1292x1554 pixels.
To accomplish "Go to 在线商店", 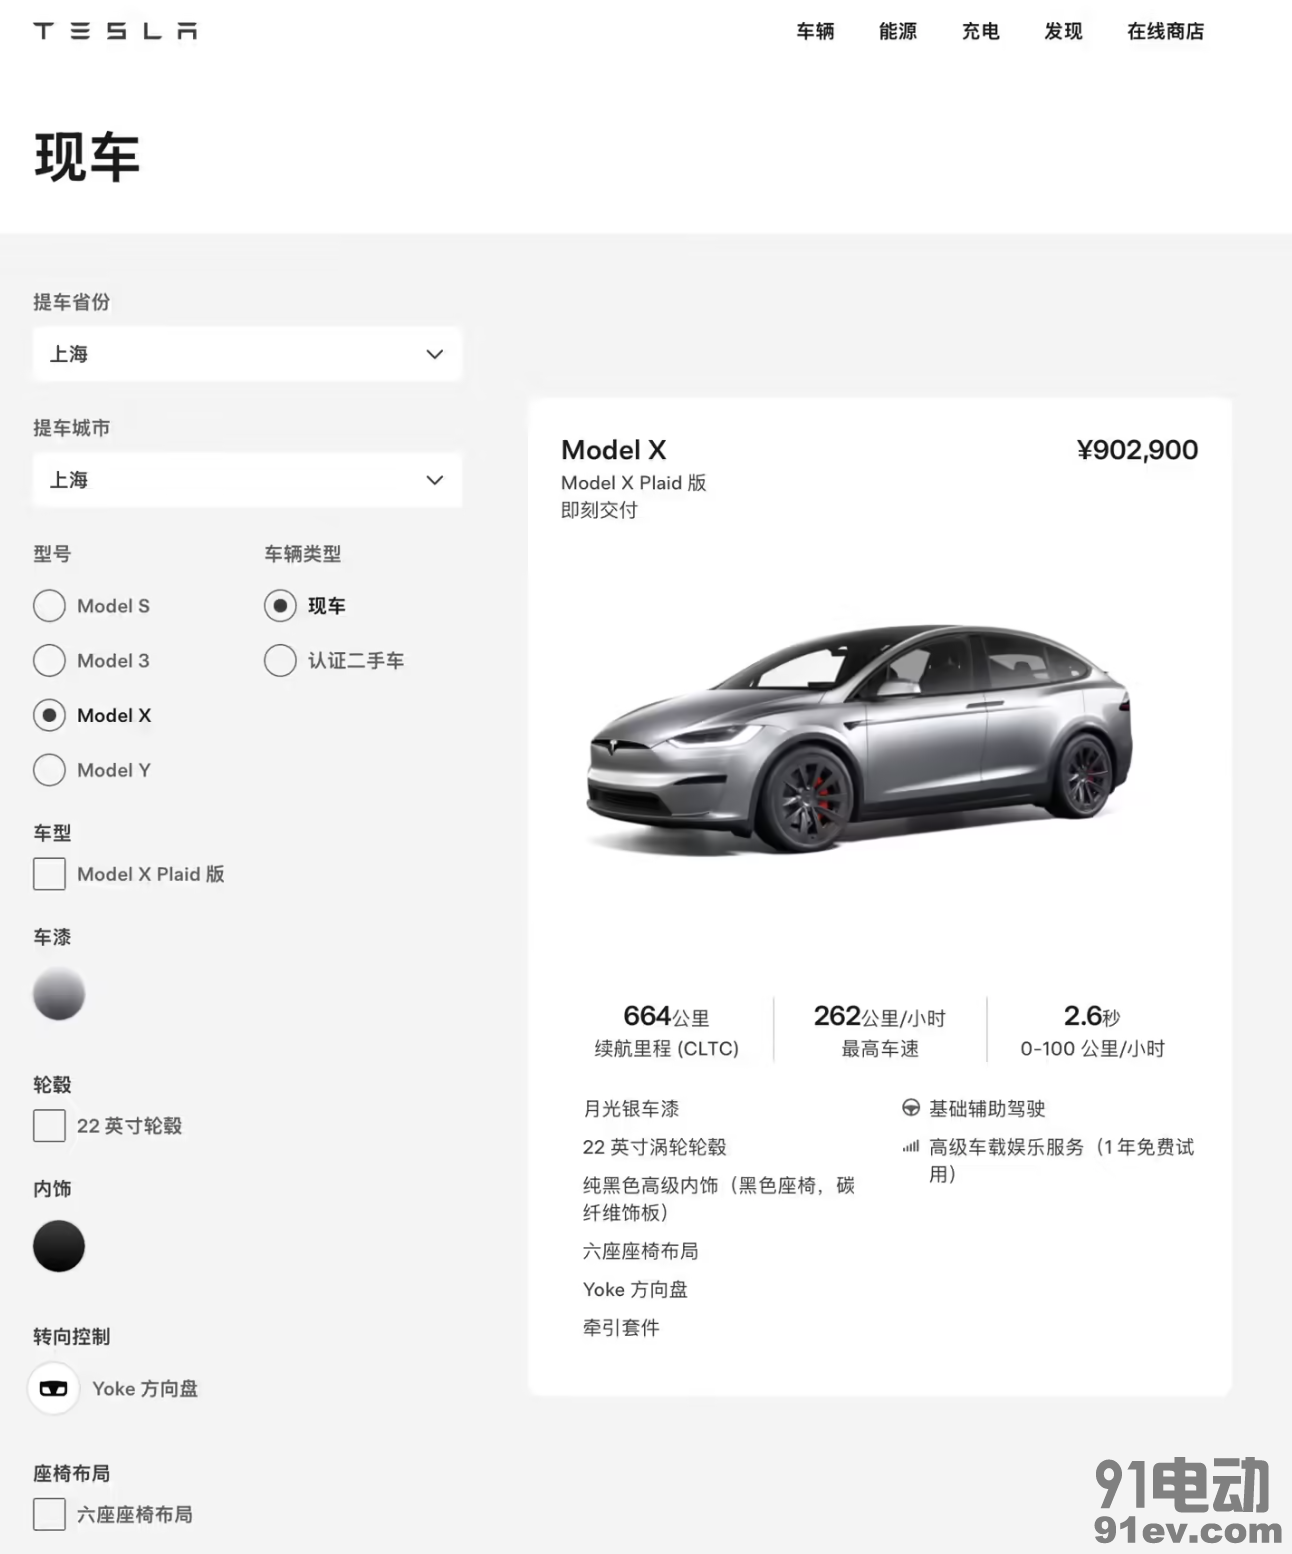I will click(x=1165, y=31).
